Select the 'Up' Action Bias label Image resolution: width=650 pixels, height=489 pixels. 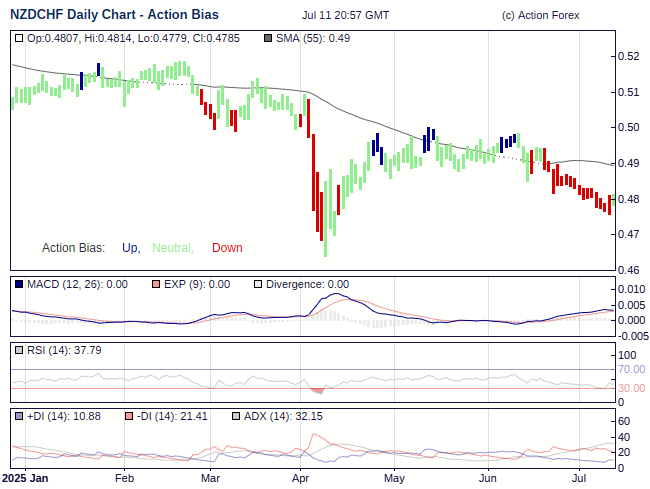coord(131,248)
